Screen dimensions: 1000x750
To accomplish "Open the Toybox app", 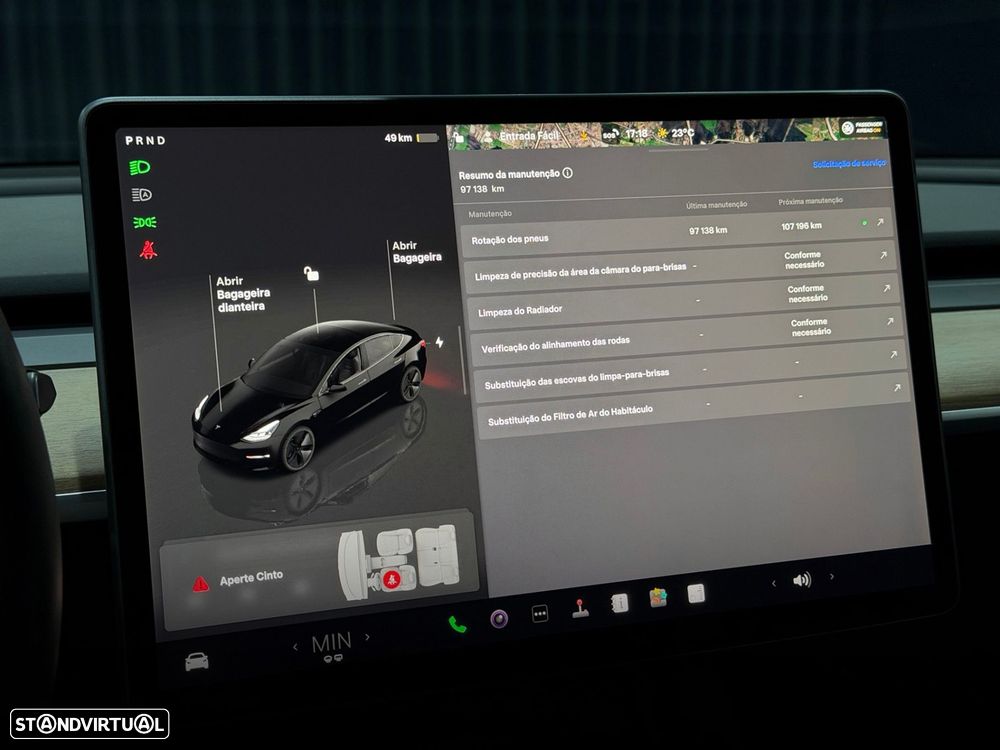I will pyautogui.click(x=658, y=598).
